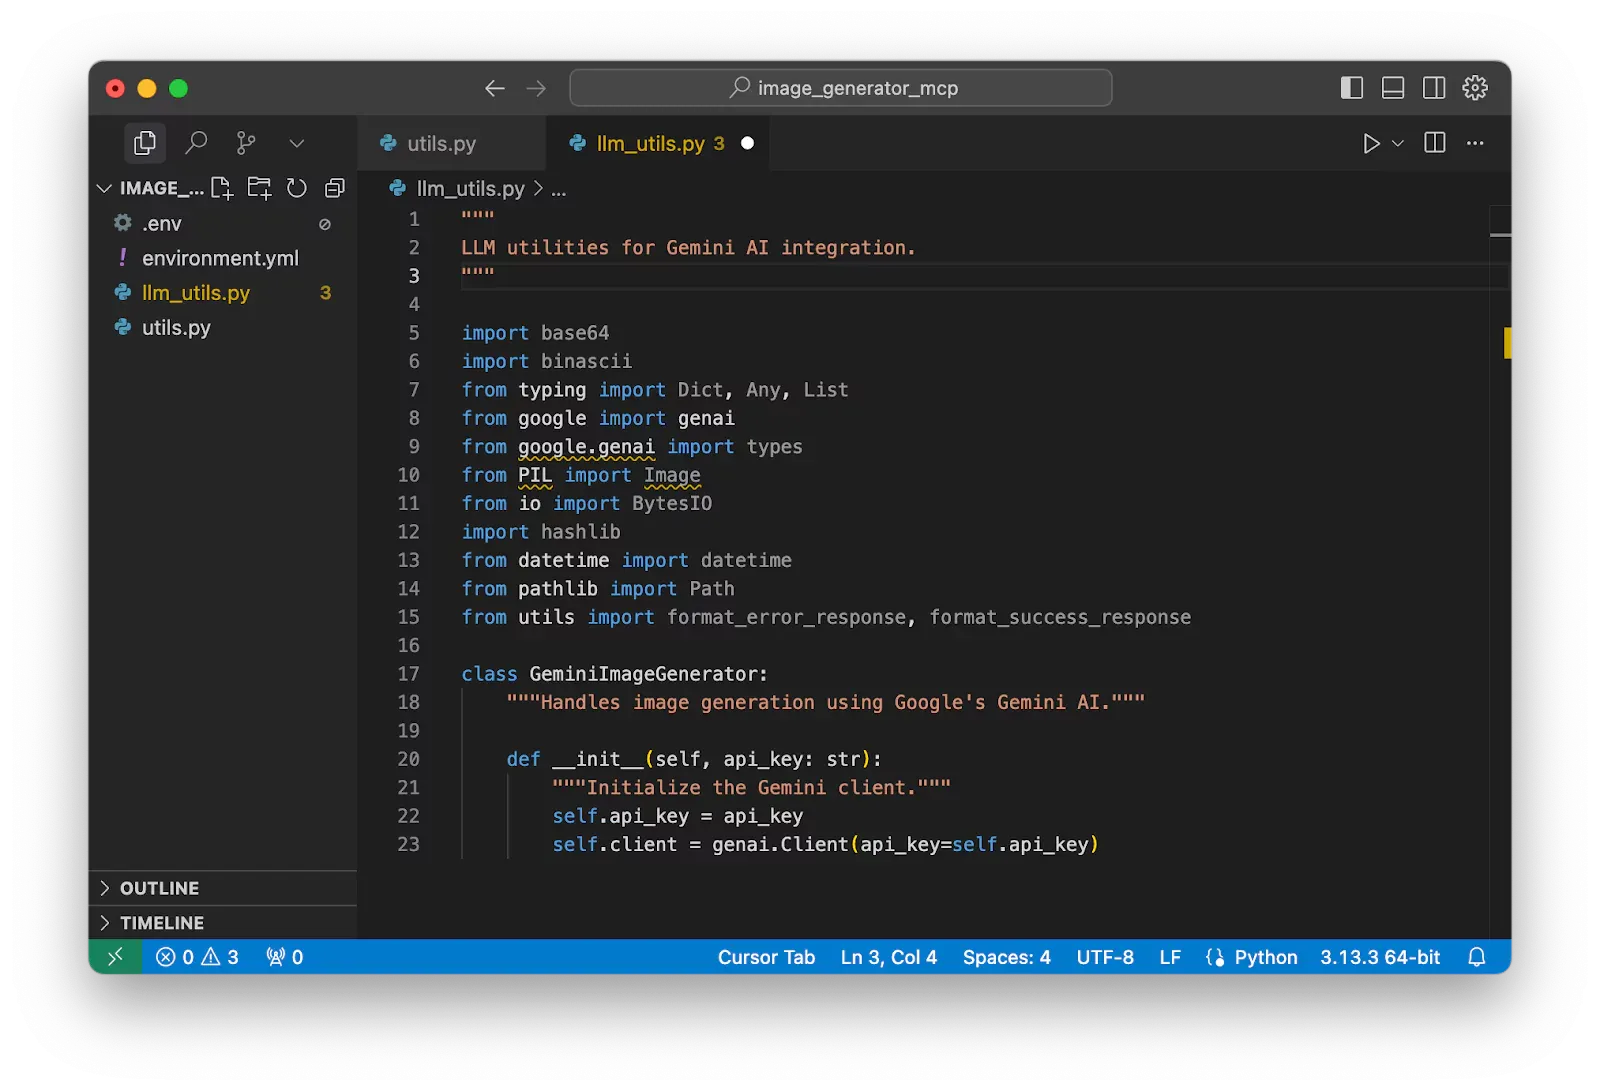Click the yellow exclamation icon of environment.yml
The image size is (1600, 1091).
click(x=123, y=258)
